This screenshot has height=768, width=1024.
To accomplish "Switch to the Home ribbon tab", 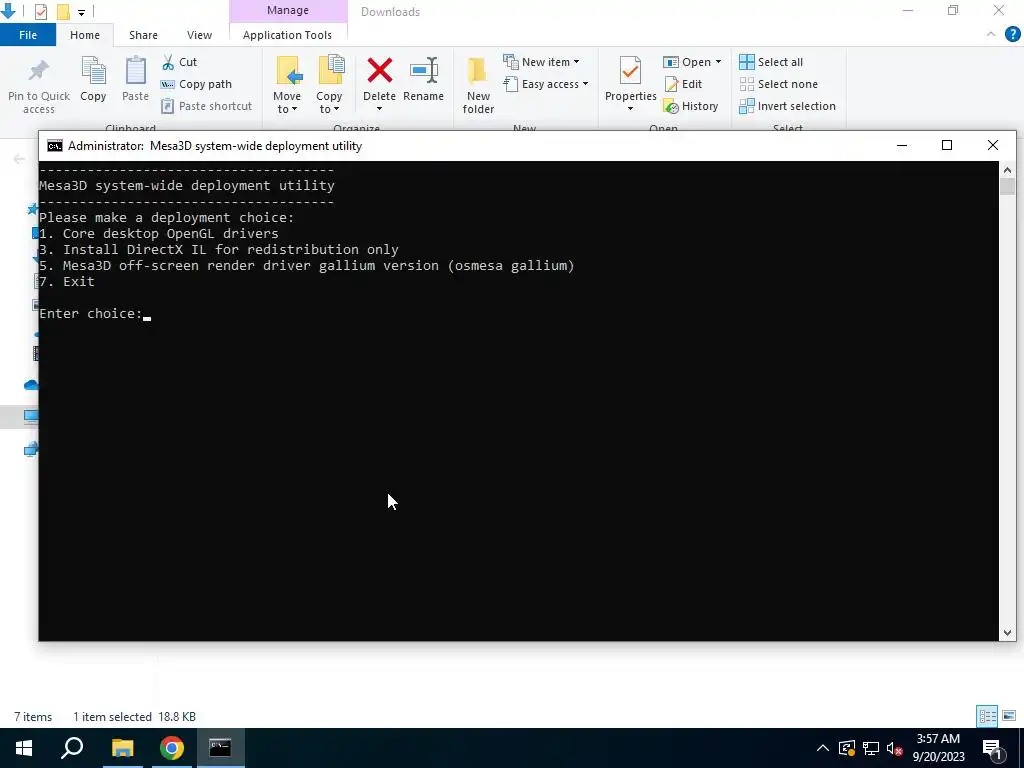I will (x=85, y=35).
